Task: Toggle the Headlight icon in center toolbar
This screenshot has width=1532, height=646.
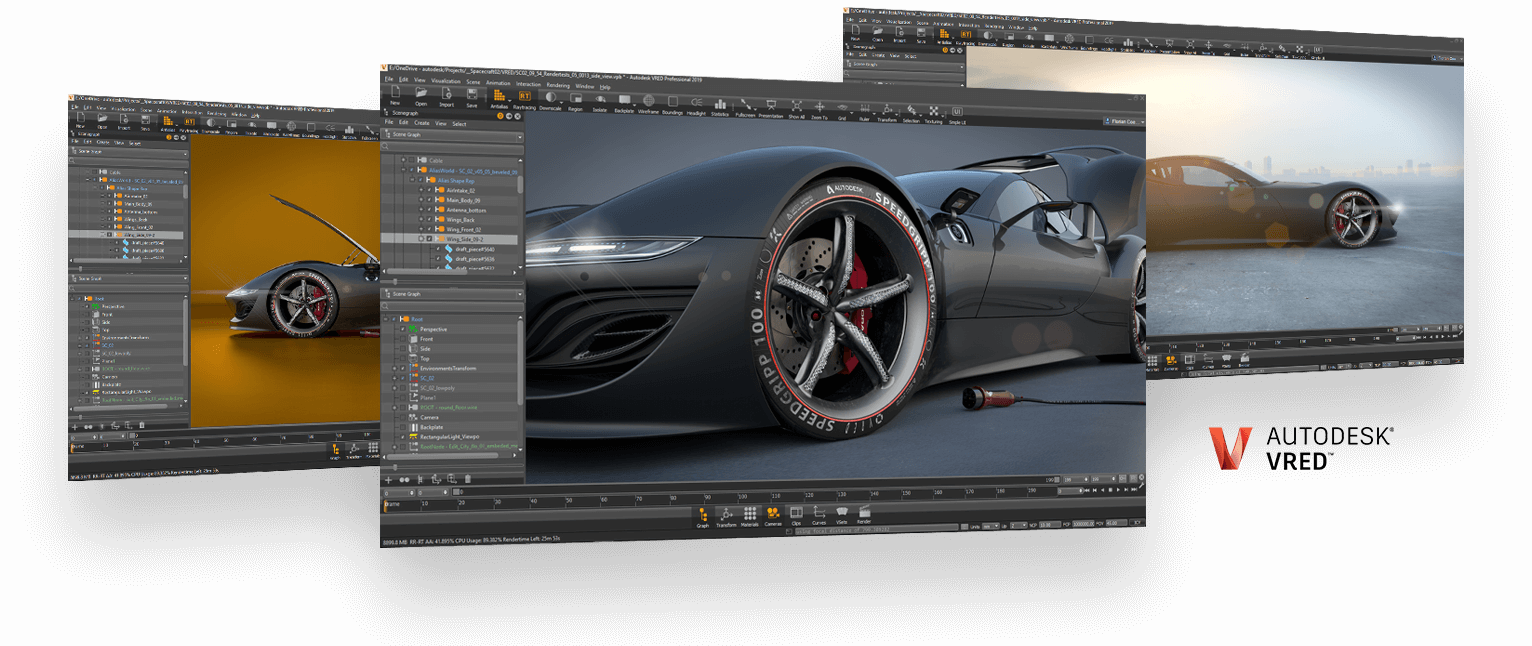Action: [x=697, y=103]
